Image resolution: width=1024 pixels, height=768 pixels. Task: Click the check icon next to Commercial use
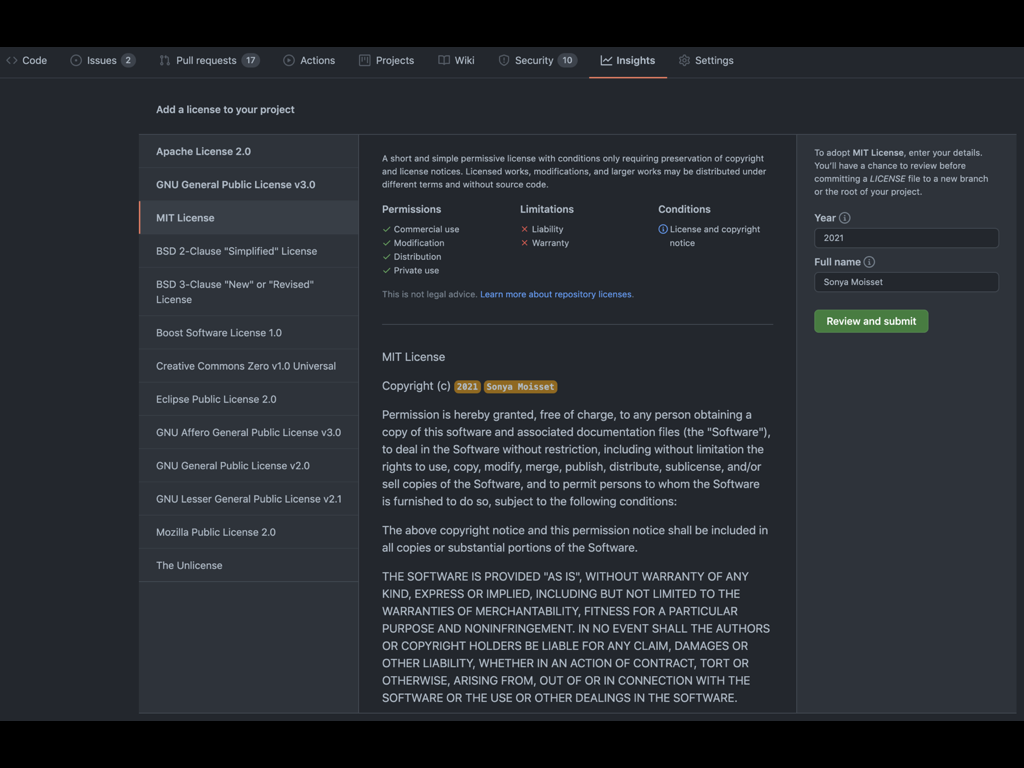[x=387, y=229]
